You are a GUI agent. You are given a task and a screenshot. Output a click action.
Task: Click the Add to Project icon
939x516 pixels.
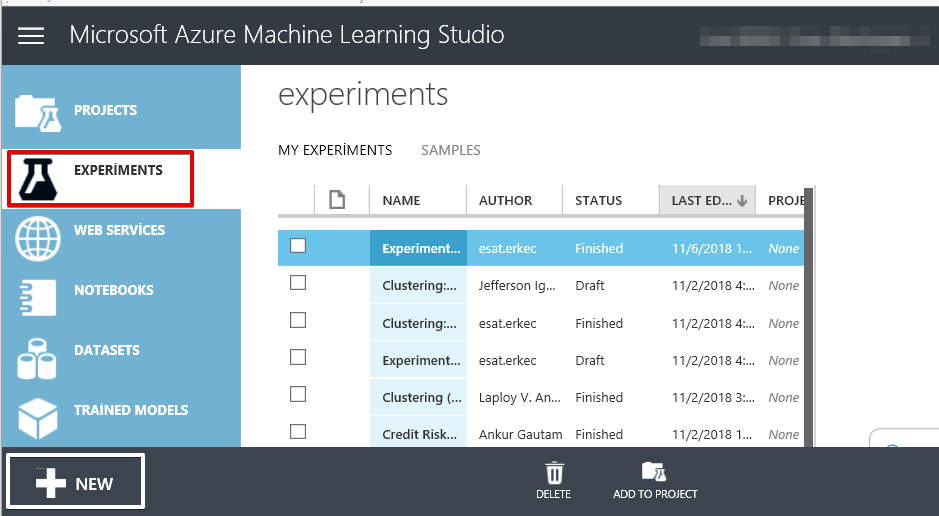pos(654,474)
